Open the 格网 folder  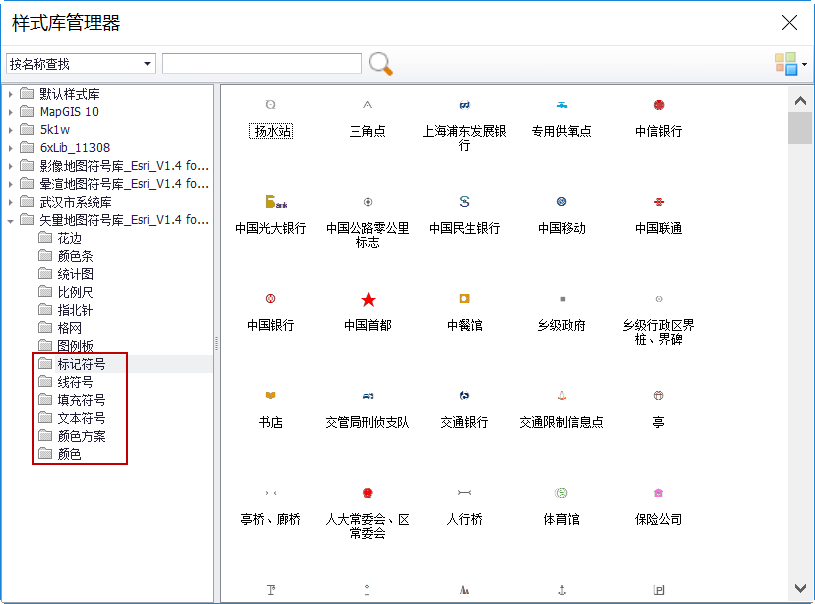(70, 328)
